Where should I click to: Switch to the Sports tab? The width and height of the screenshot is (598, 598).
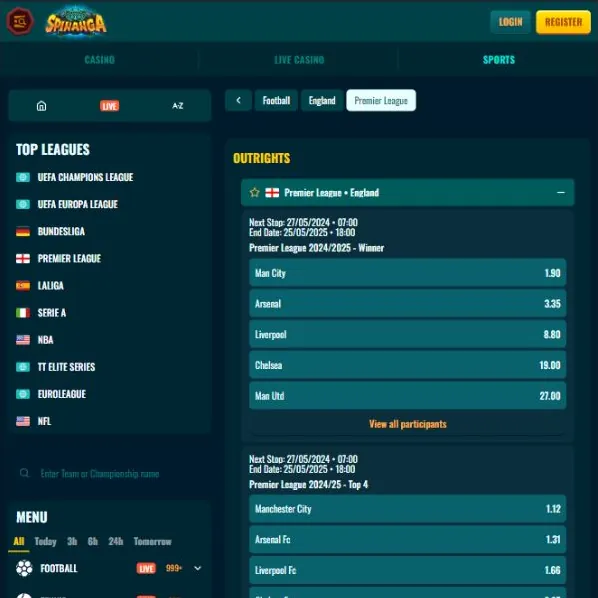498,59
